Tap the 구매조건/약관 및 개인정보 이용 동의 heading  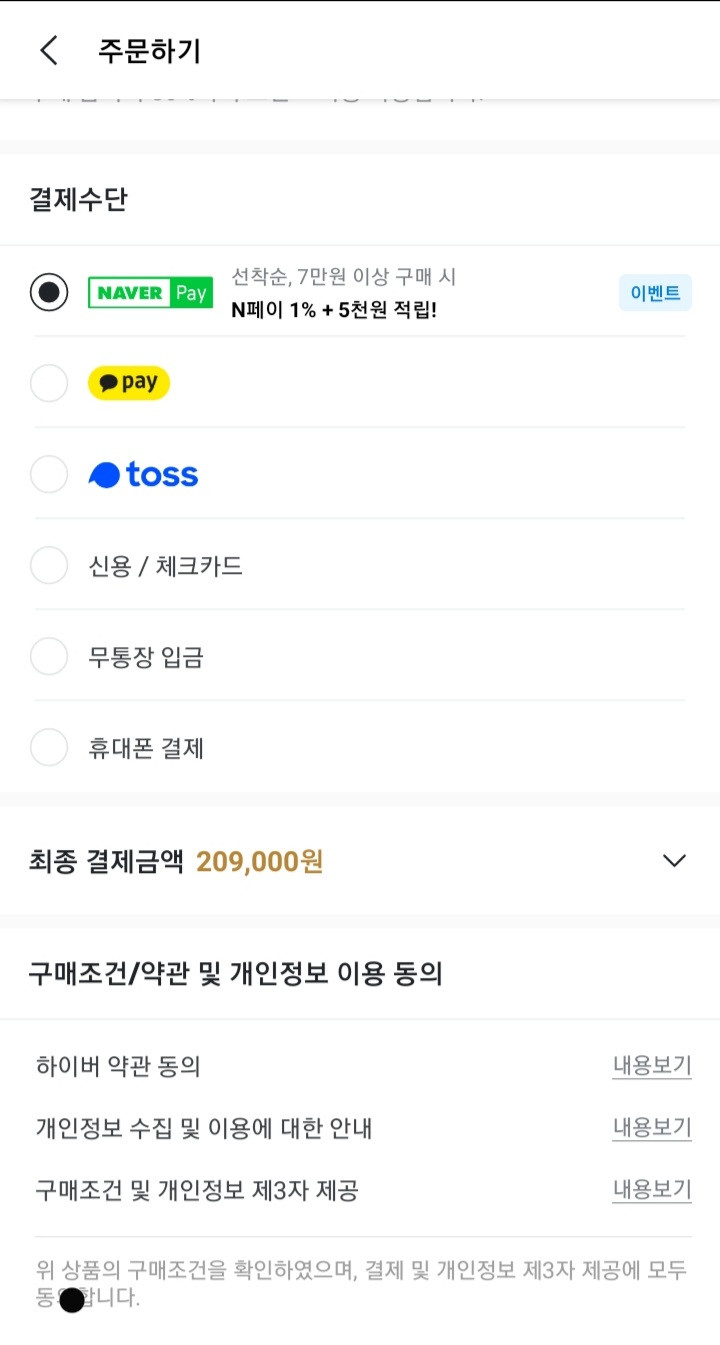tap(235, 973)
